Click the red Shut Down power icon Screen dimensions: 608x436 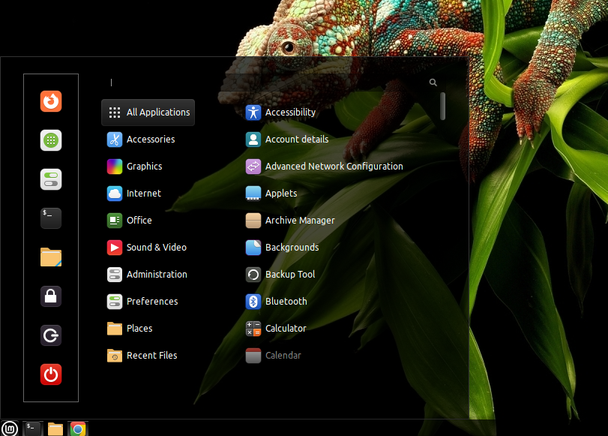tap(51, 374)
